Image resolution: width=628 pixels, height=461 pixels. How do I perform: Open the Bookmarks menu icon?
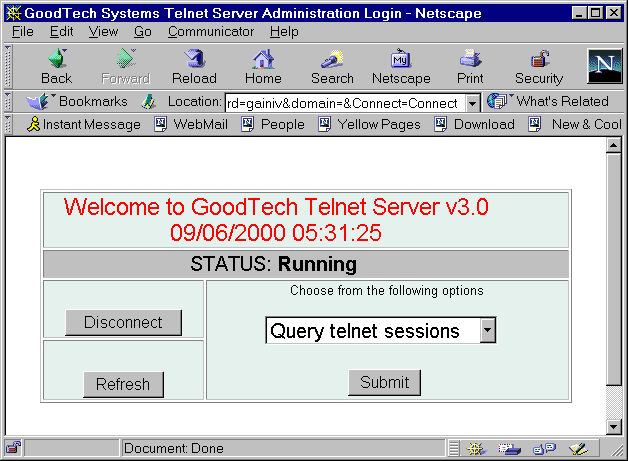click(x=38, y=101)
